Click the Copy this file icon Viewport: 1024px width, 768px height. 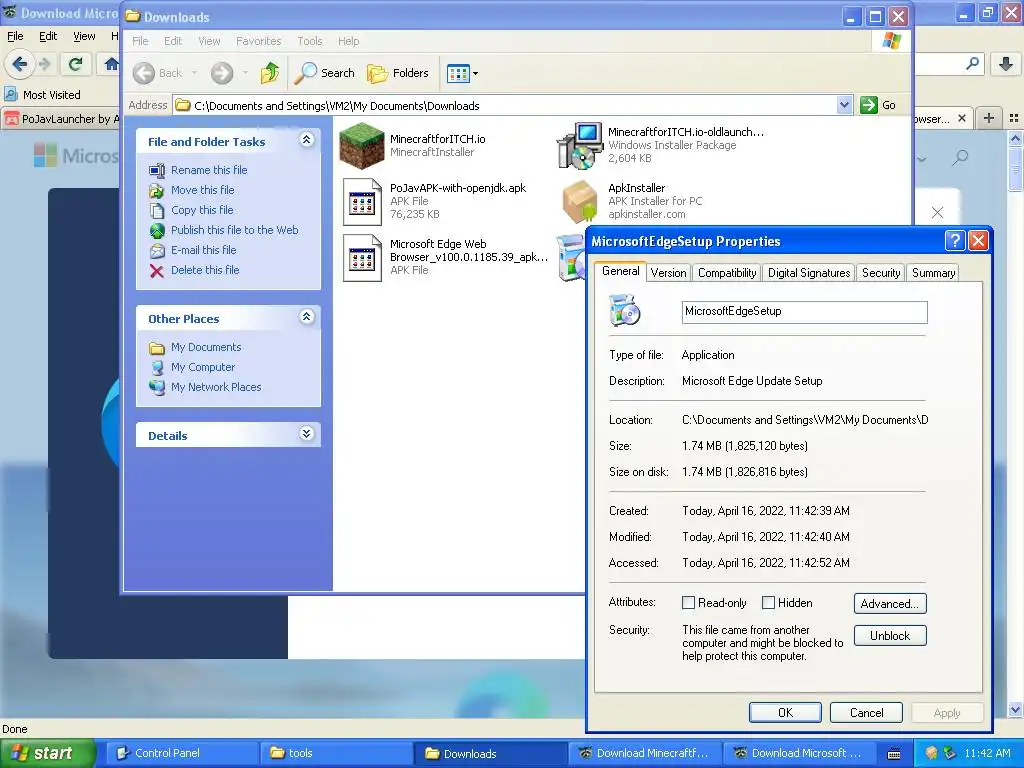[157, 210]
